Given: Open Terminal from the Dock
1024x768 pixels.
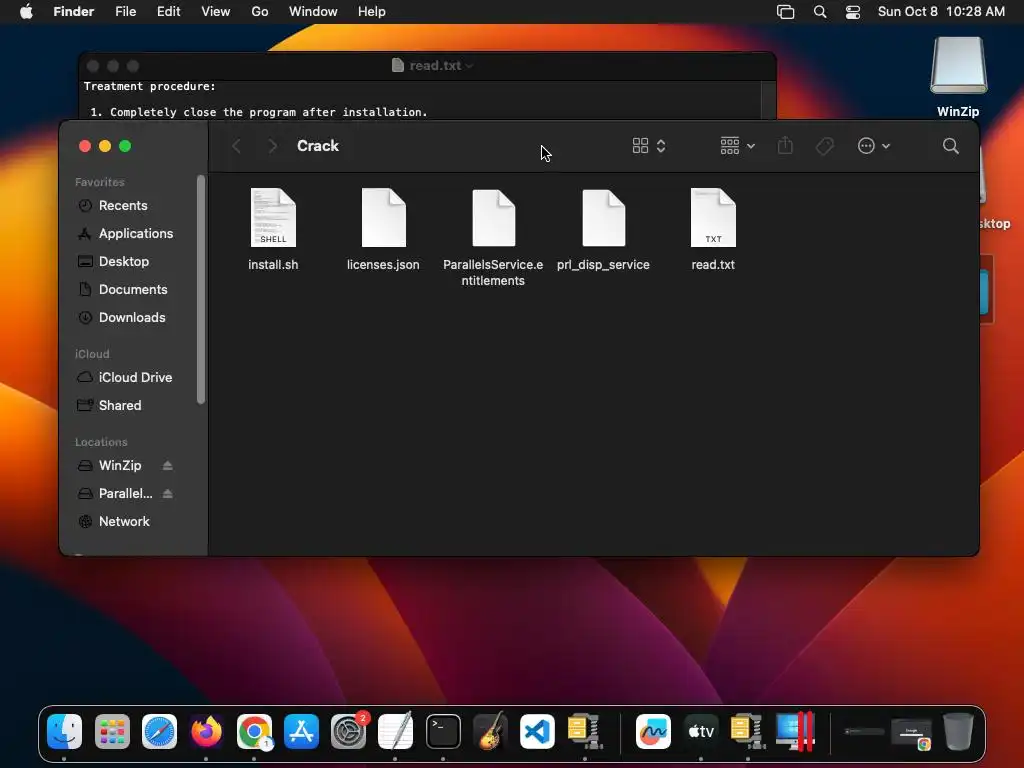Looking at the screenshot, I should pyautogui.click(x=443, y=731).
